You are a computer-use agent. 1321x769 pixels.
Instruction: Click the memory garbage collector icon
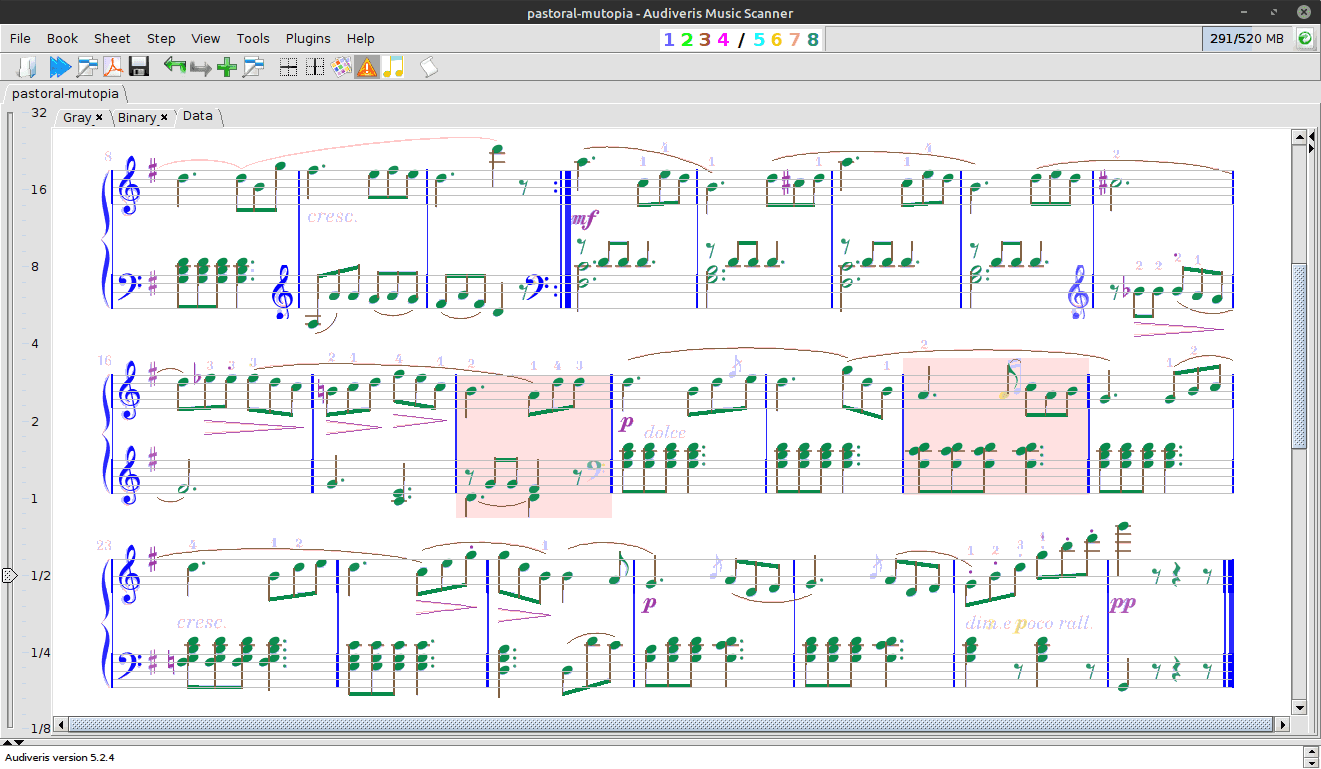(x=1305, y=38)
